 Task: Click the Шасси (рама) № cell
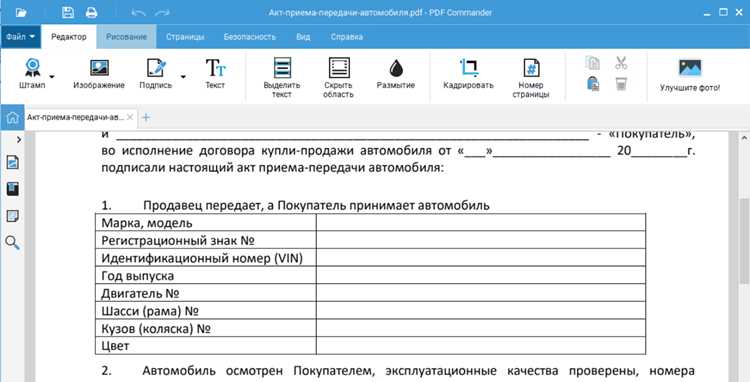(206, 311)
